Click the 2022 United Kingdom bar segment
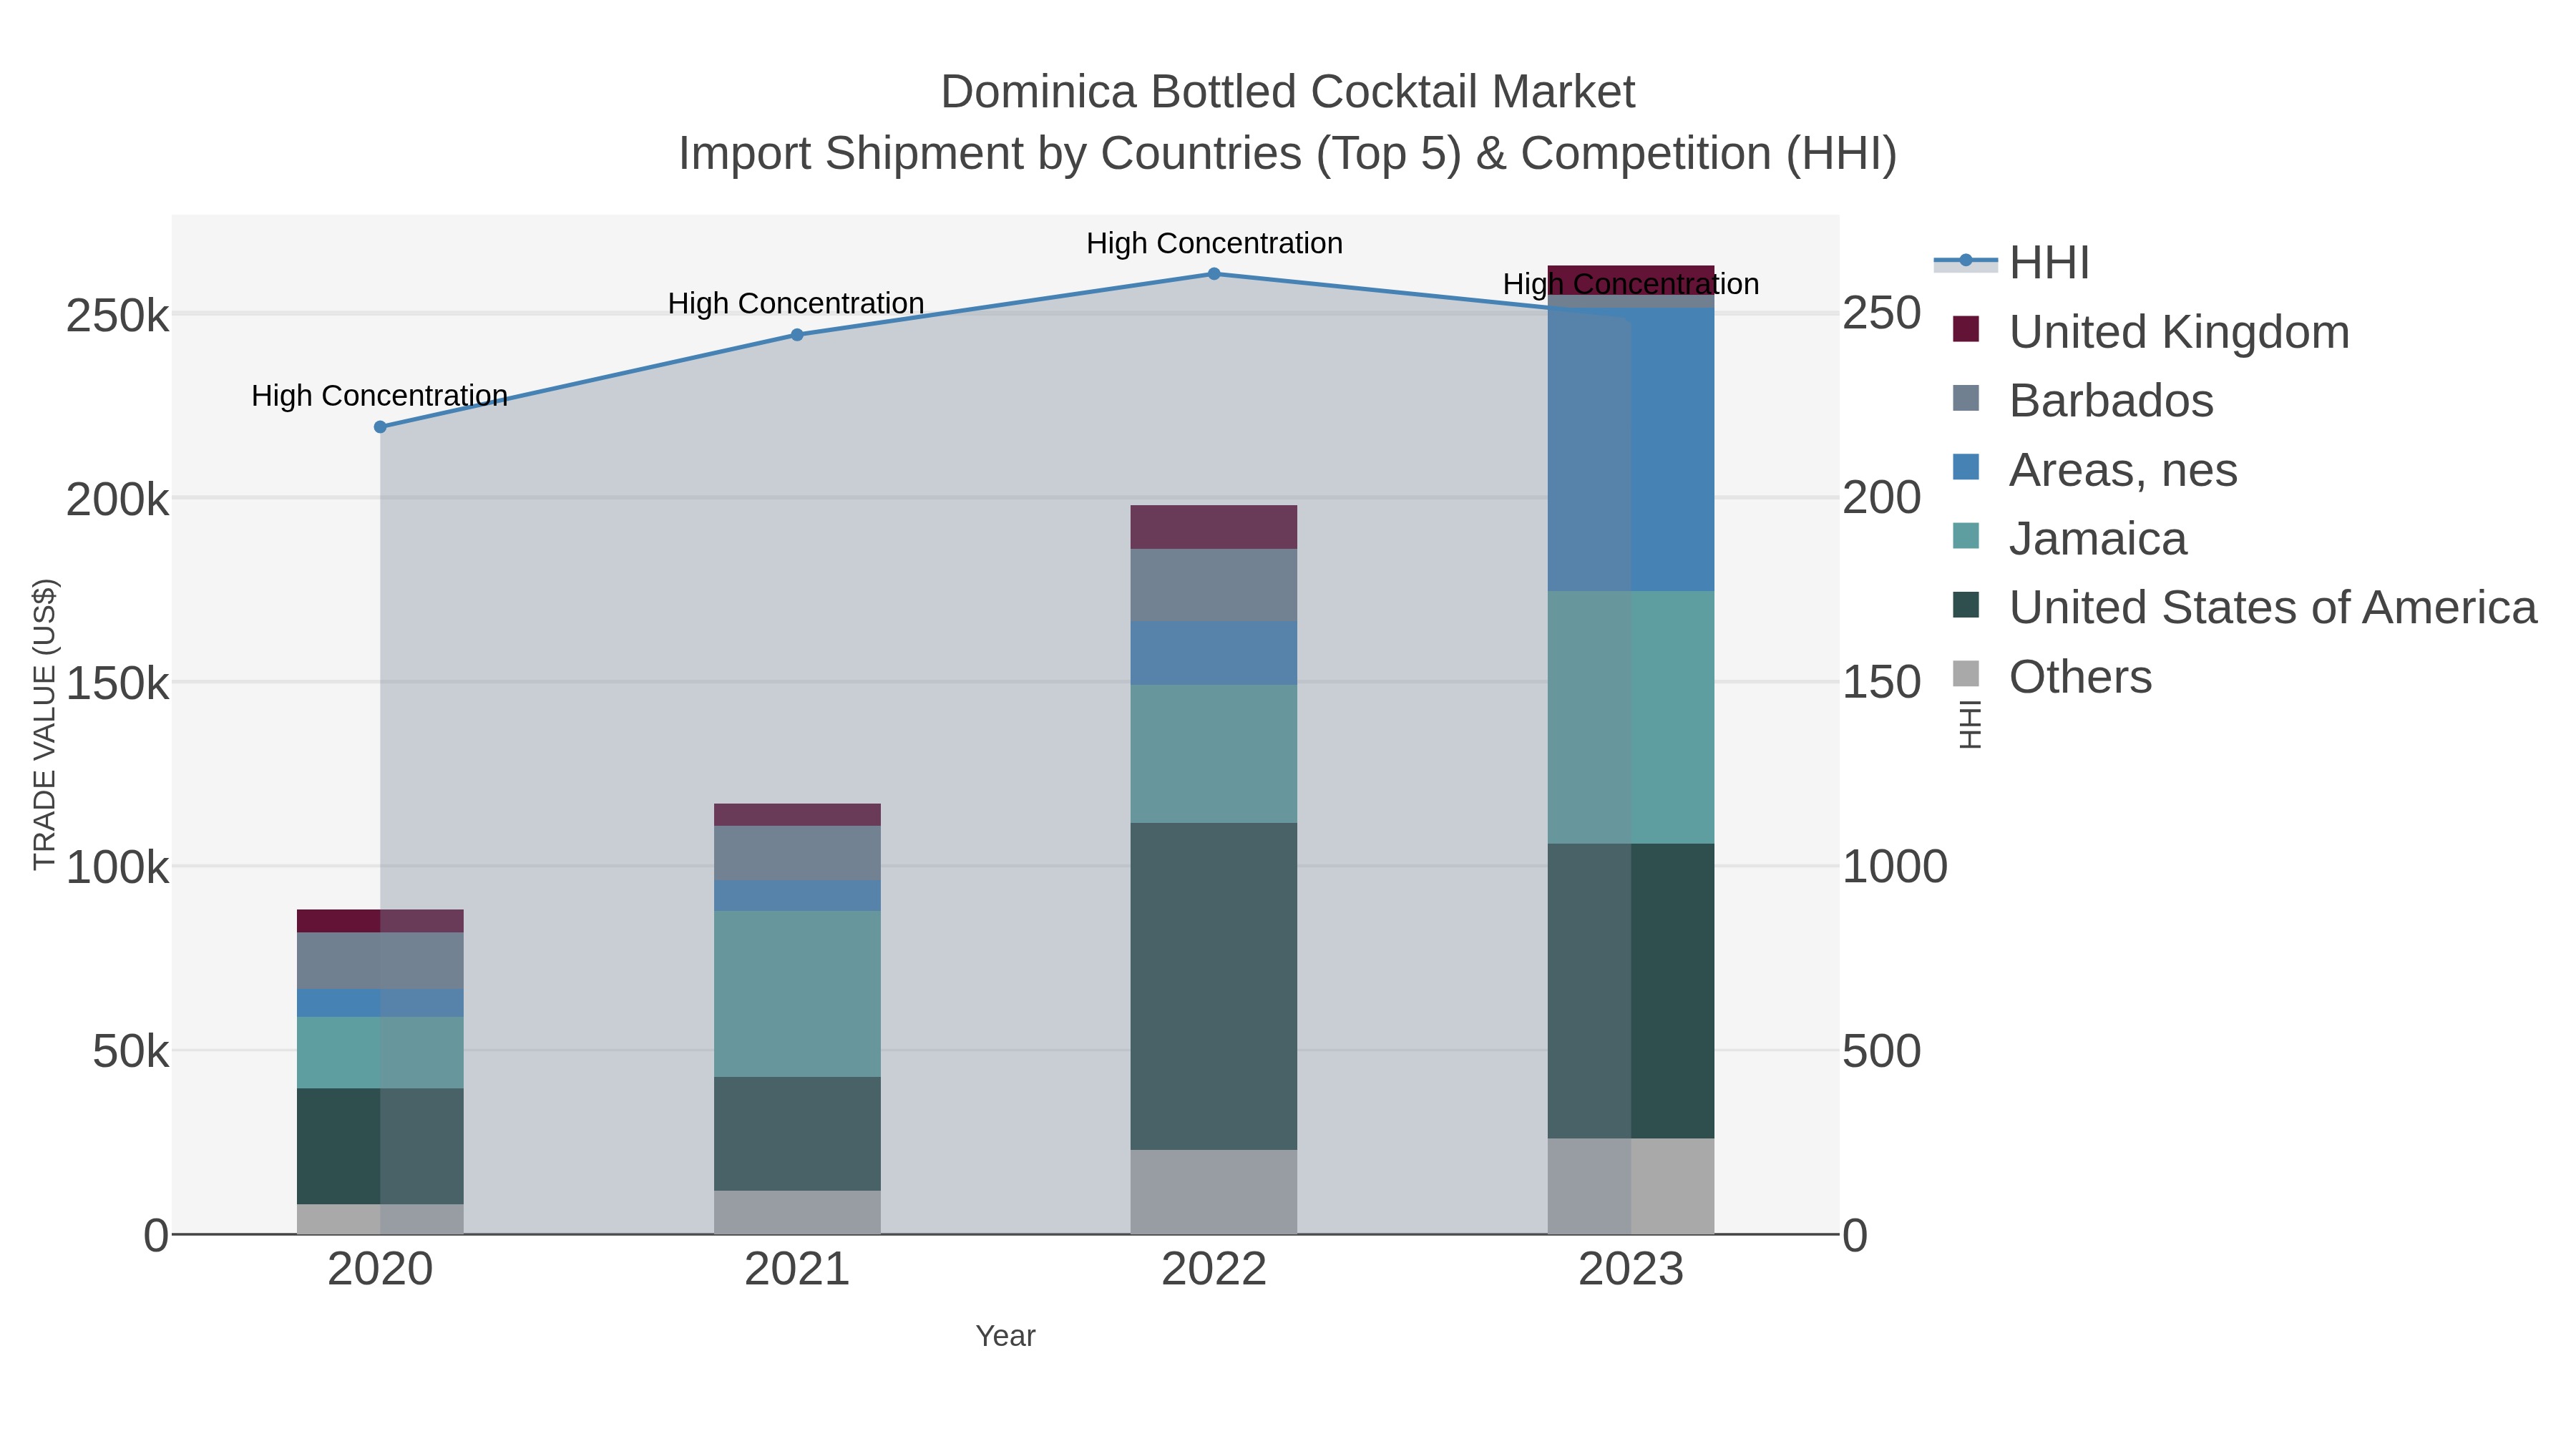The image size is (2576, 1449). point(1214,527)
